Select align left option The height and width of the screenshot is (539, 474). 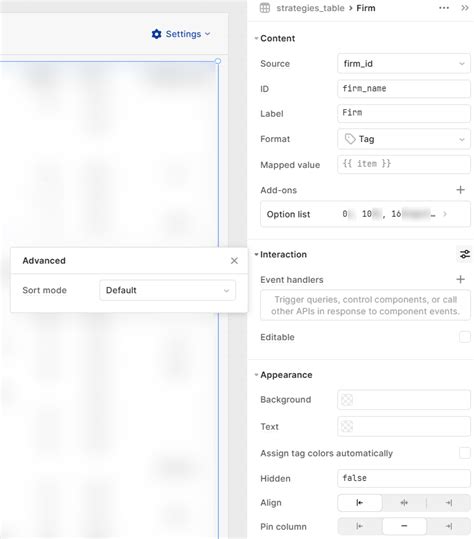(360, 503)
